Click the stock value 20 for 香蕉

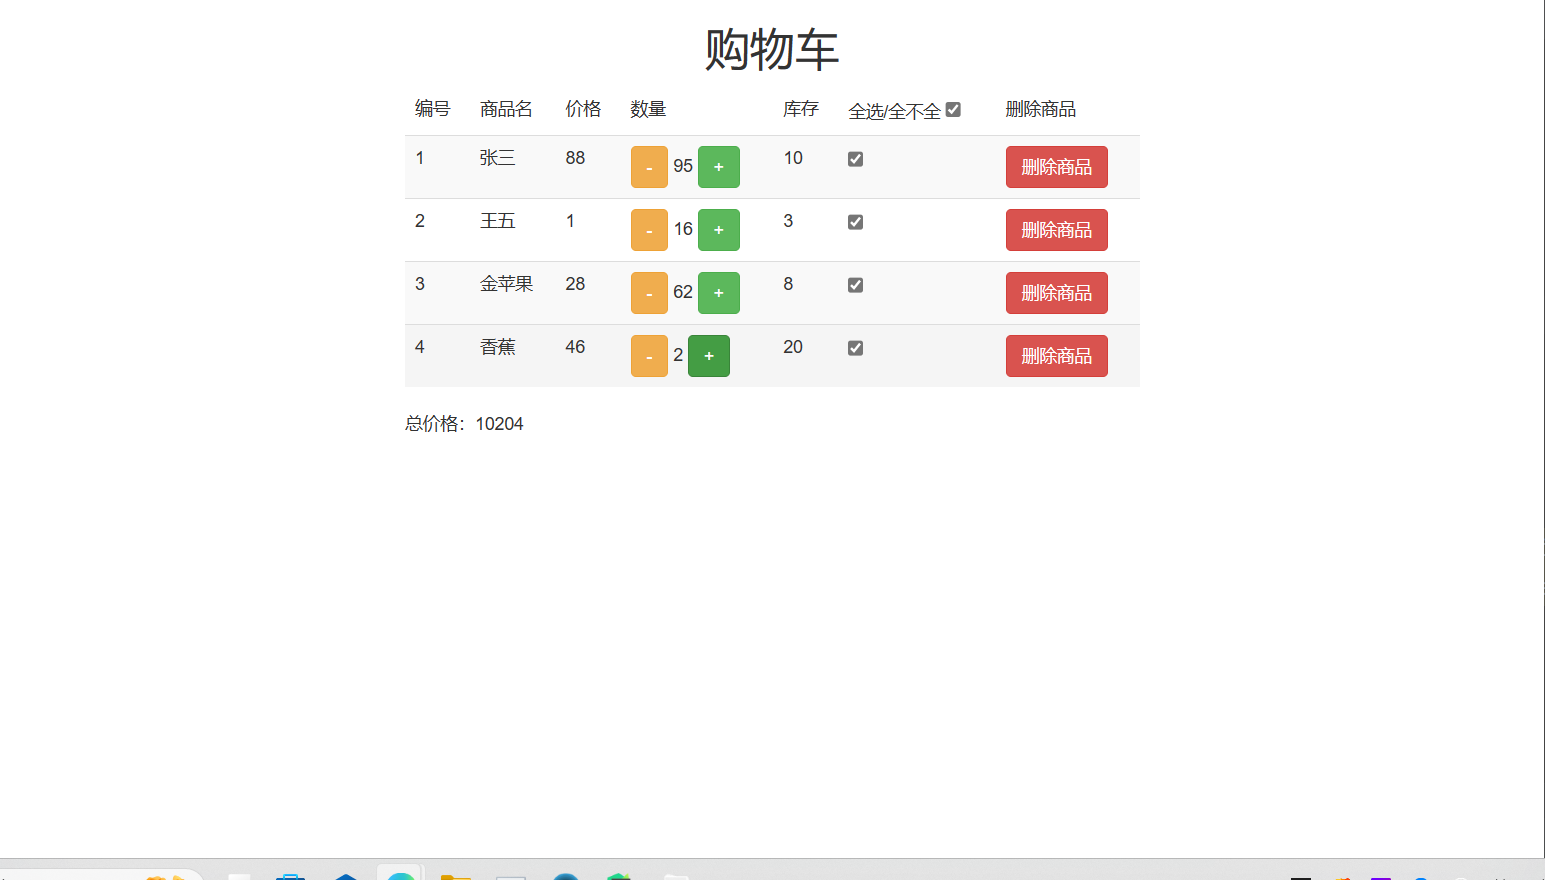(x=793, y=347)
